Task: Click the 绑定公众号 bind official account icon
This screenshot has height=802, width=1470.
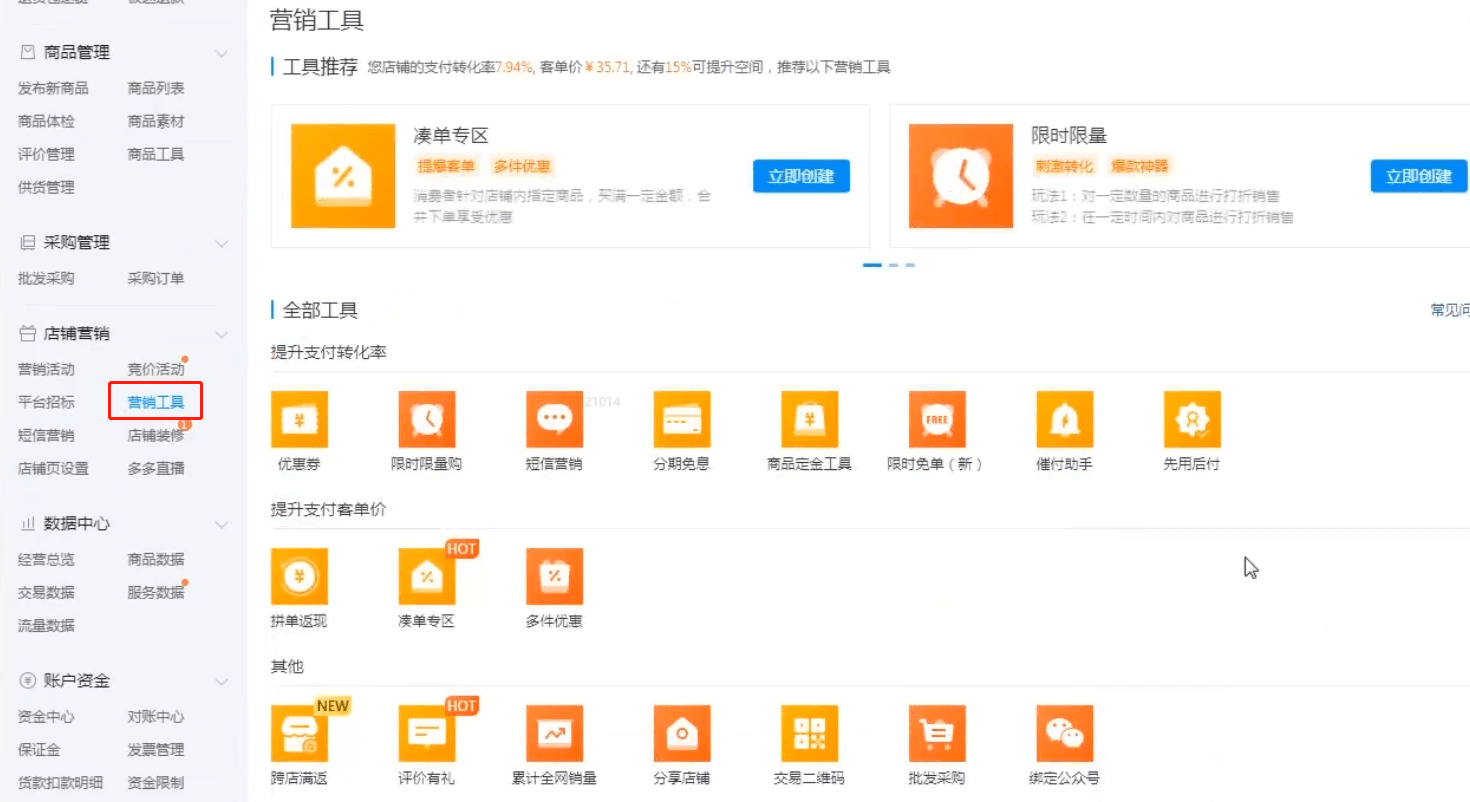Action: [x=1064, y=733]
